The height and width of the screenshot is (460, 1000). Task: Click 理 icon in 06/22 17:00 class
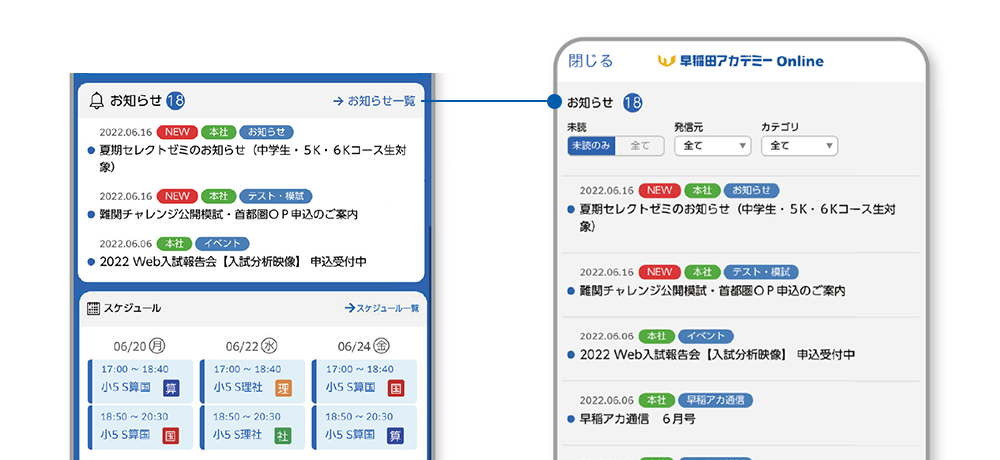click(x=283, y=388)
